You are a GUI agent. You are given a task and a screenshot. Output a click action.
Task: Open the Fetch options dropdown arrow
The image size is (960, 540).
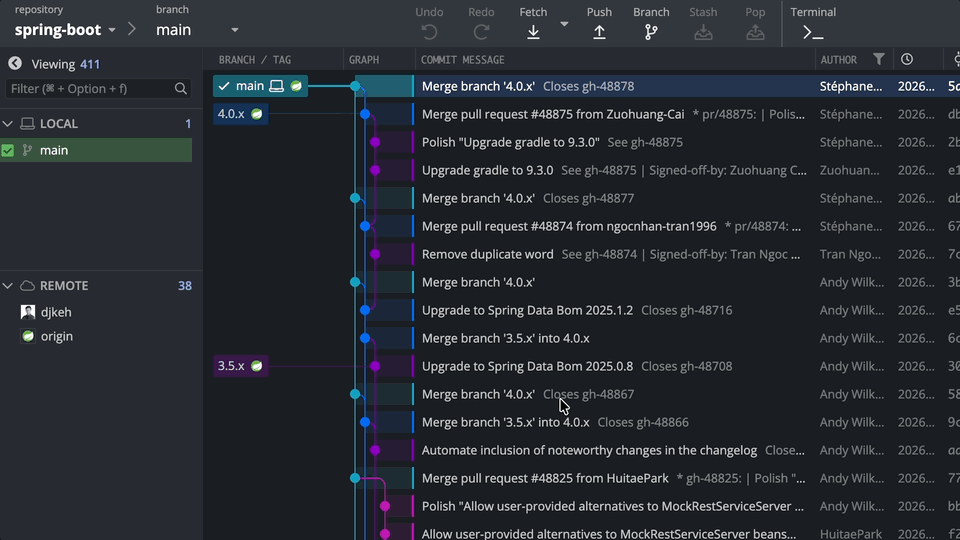point(564,24)
